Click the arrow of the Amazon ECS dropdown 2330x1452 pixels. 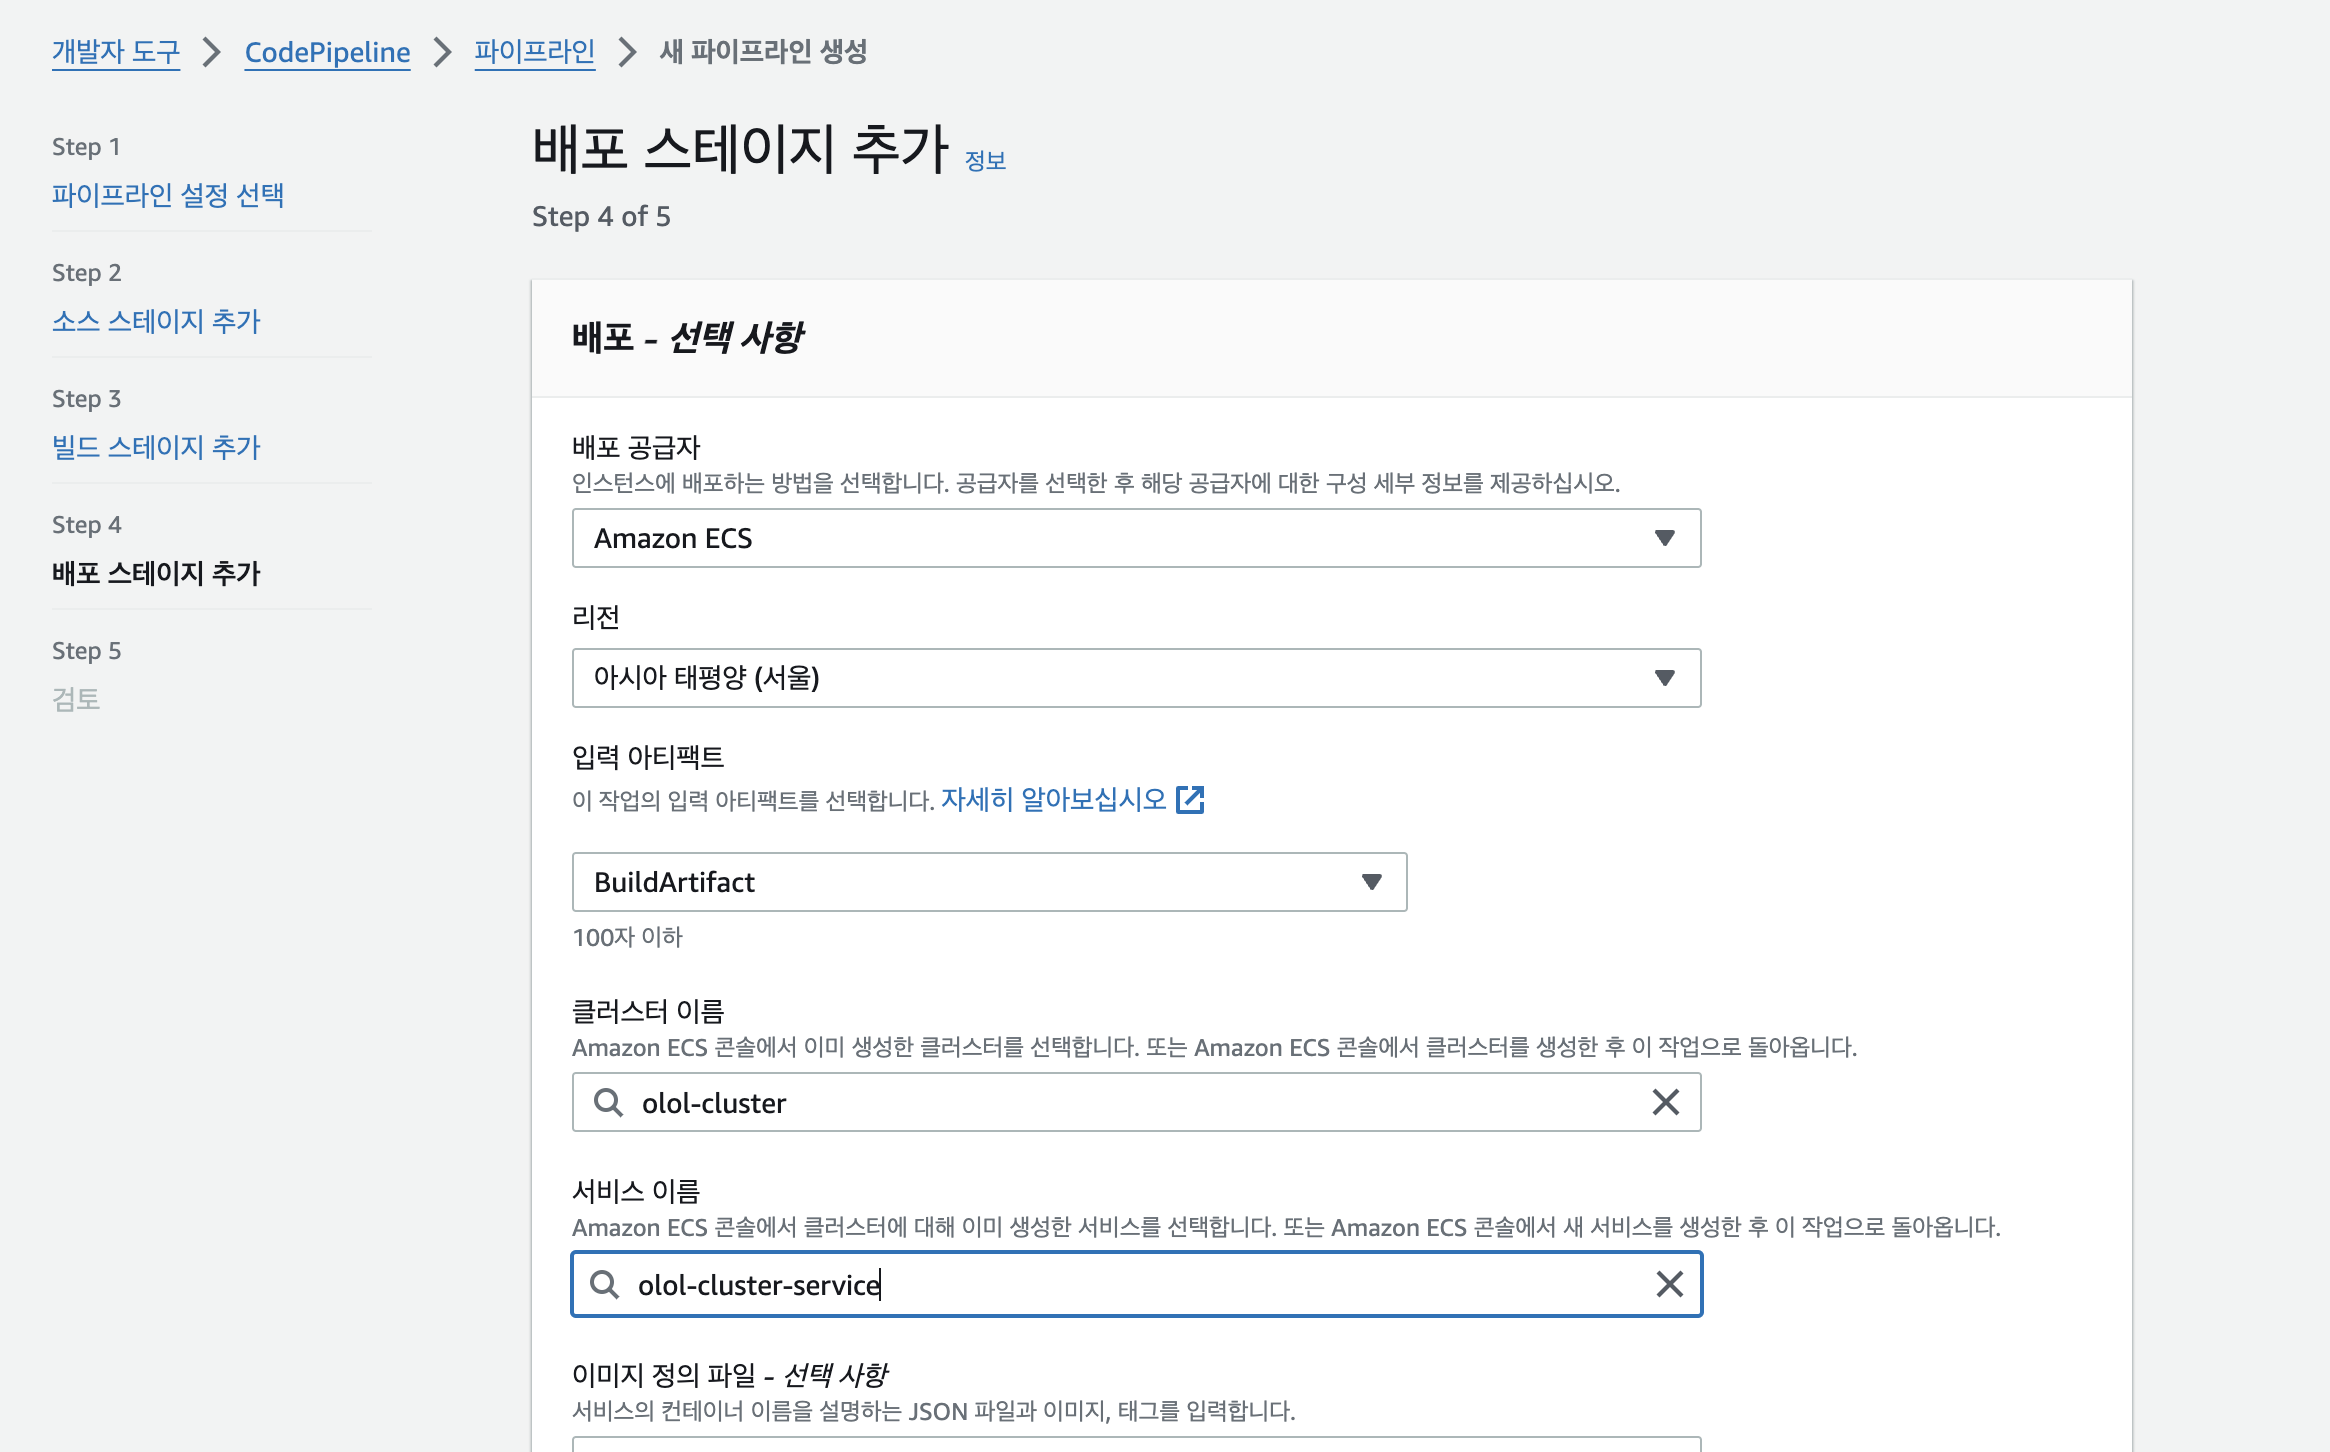[x=1664, y=538]
